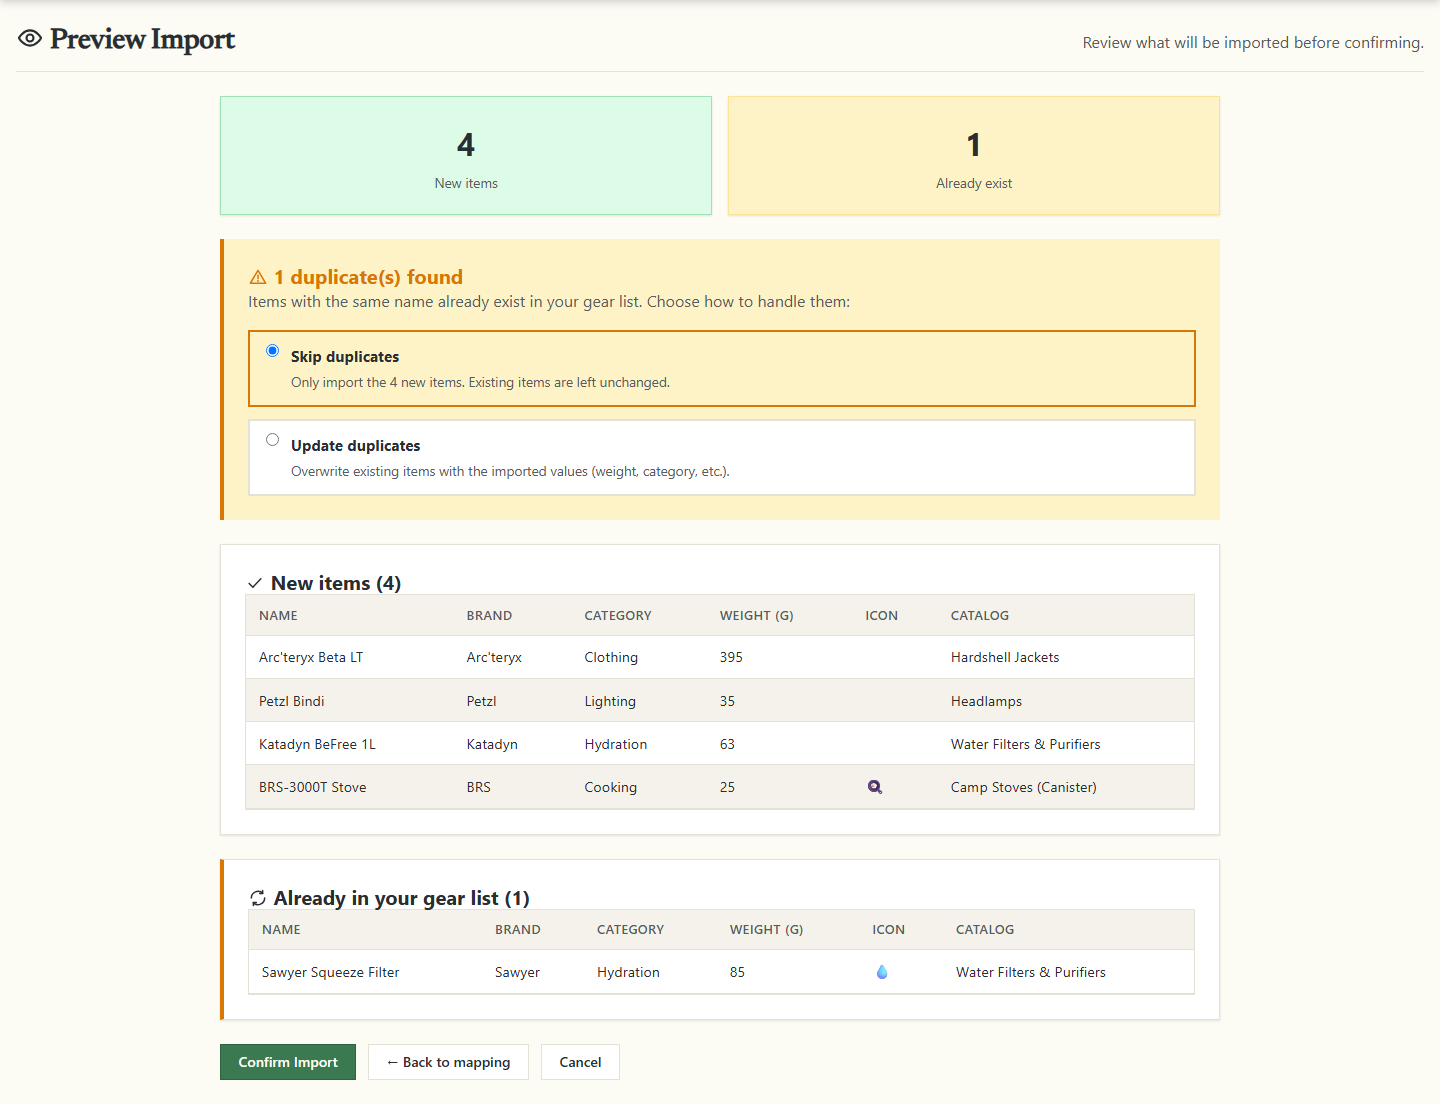Click the 4 New items summary card
Viewport: 1440px width, 1104px height.
pyautogui.click(x=466, y=156)
